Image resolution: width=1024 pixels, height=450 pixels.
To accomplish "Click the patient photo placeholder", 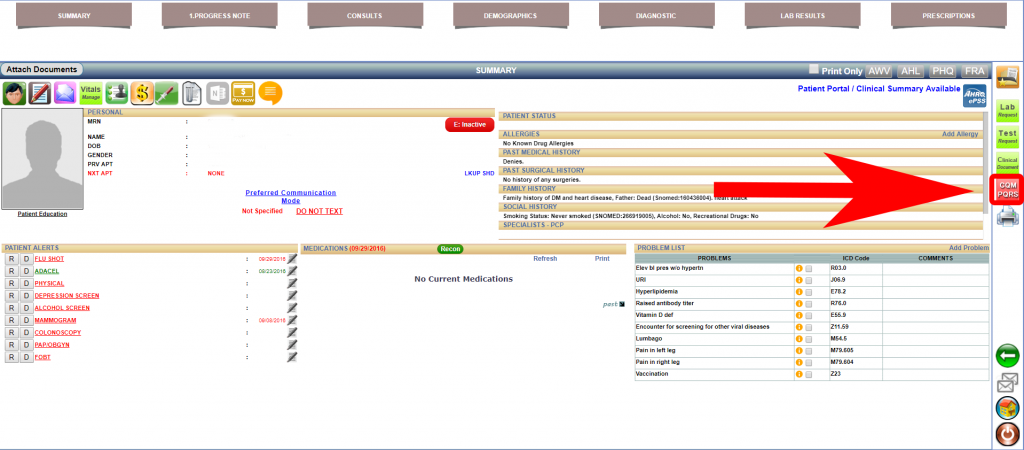I will [42, 160].
